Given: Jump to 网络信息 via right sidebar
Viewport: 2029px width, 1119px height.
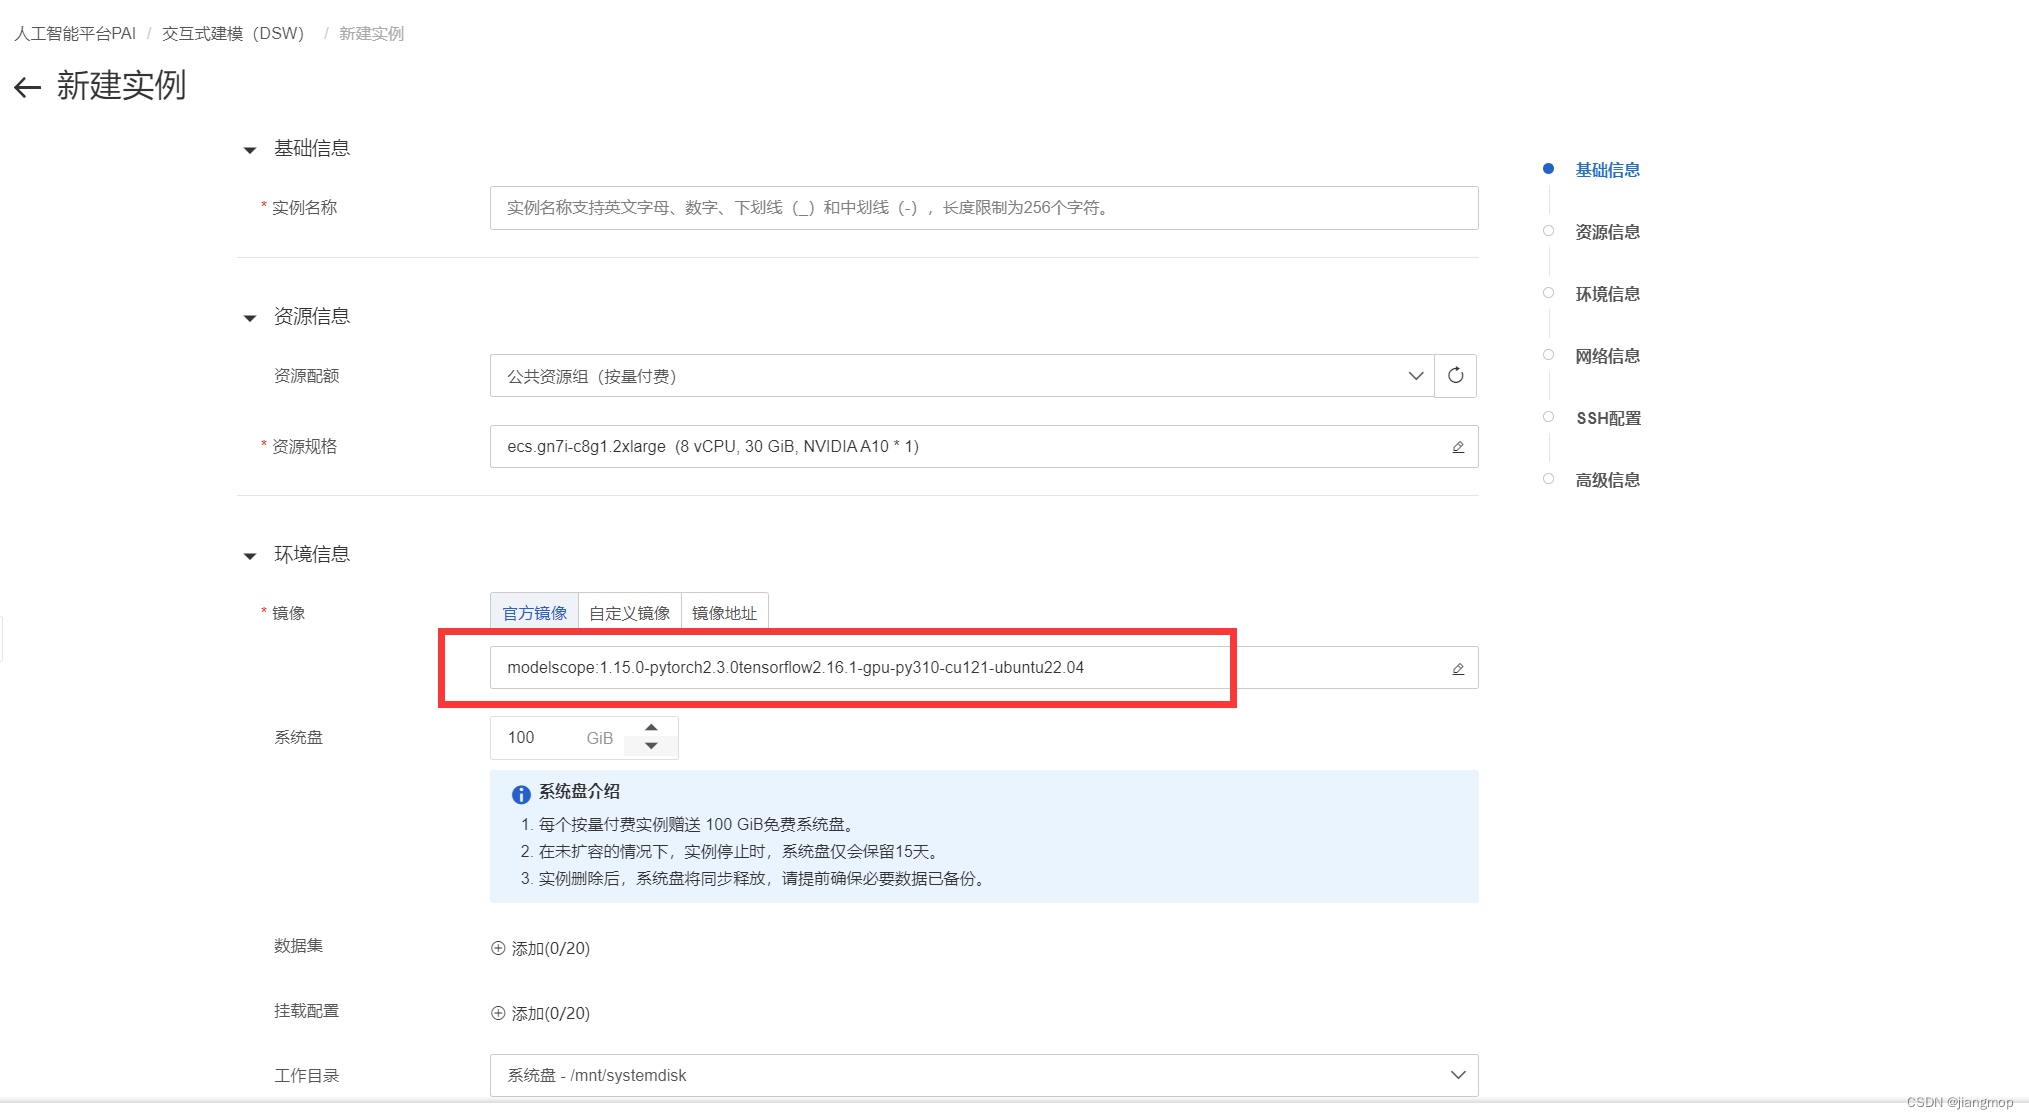Looking at the screenshot, I should 1606,356.
